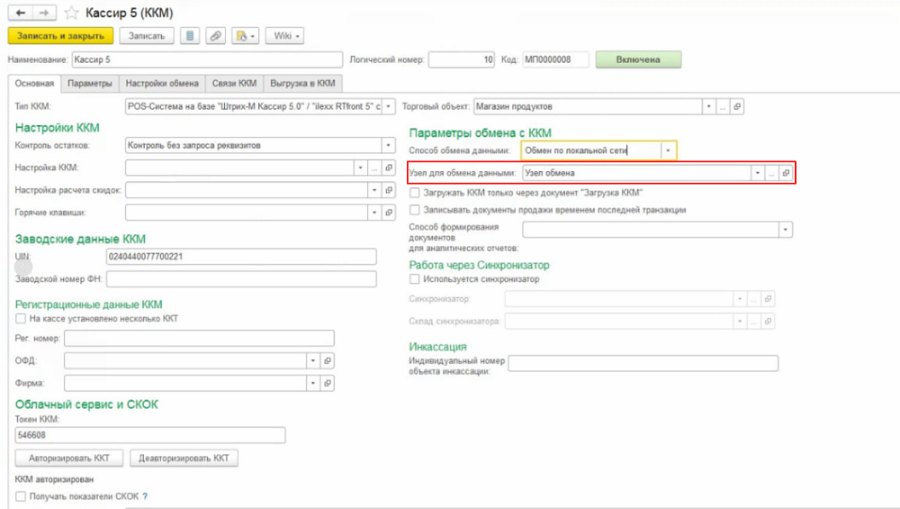Image resolution: width=900 pixels, height=509 pixels.
Task: Expand Настройка ККМ dropdown arrow
Action: (360, 168)
